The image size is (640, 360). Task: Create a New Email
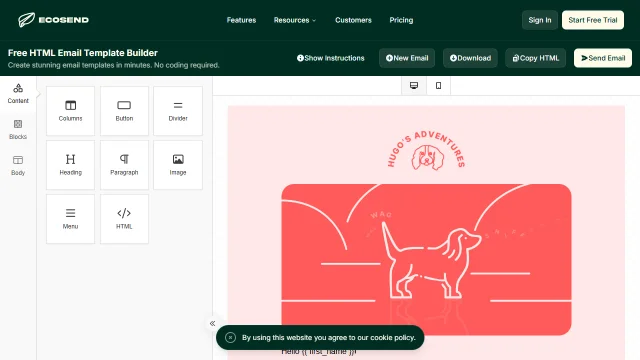[x=407, y=58]
